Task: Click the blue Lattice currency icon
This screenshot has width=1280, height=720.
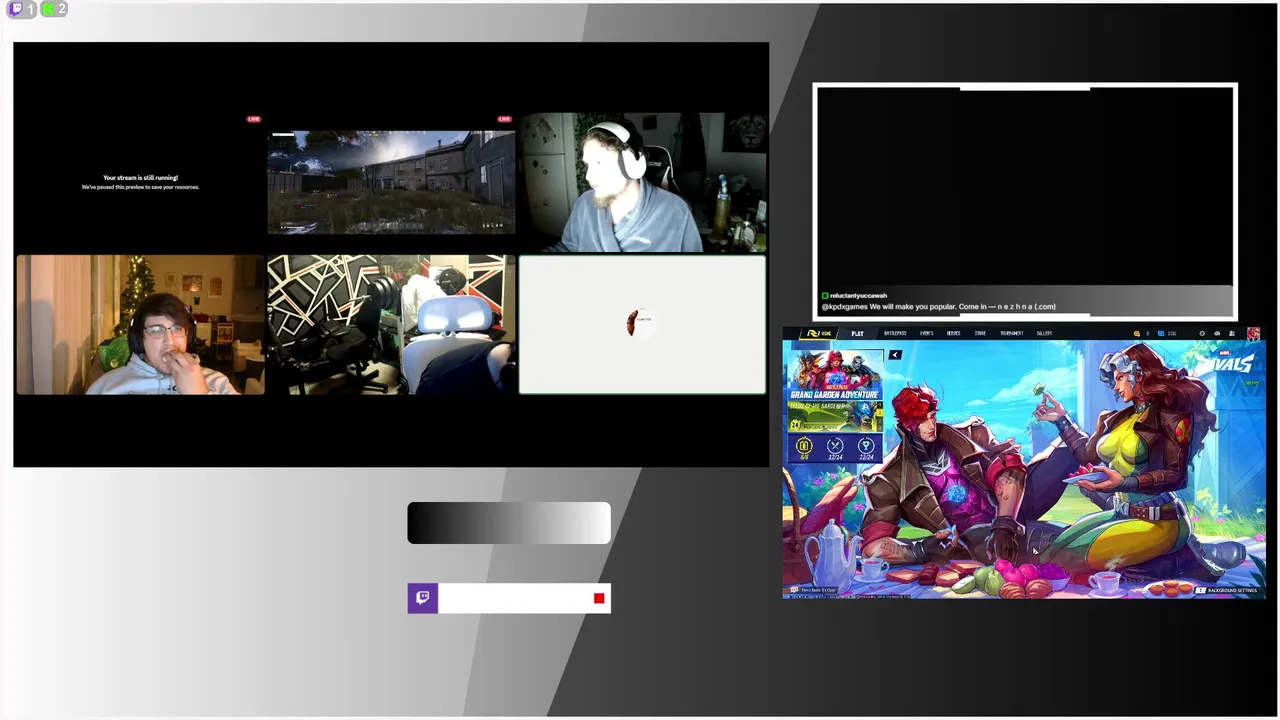Action: [x=1160, y=334]
